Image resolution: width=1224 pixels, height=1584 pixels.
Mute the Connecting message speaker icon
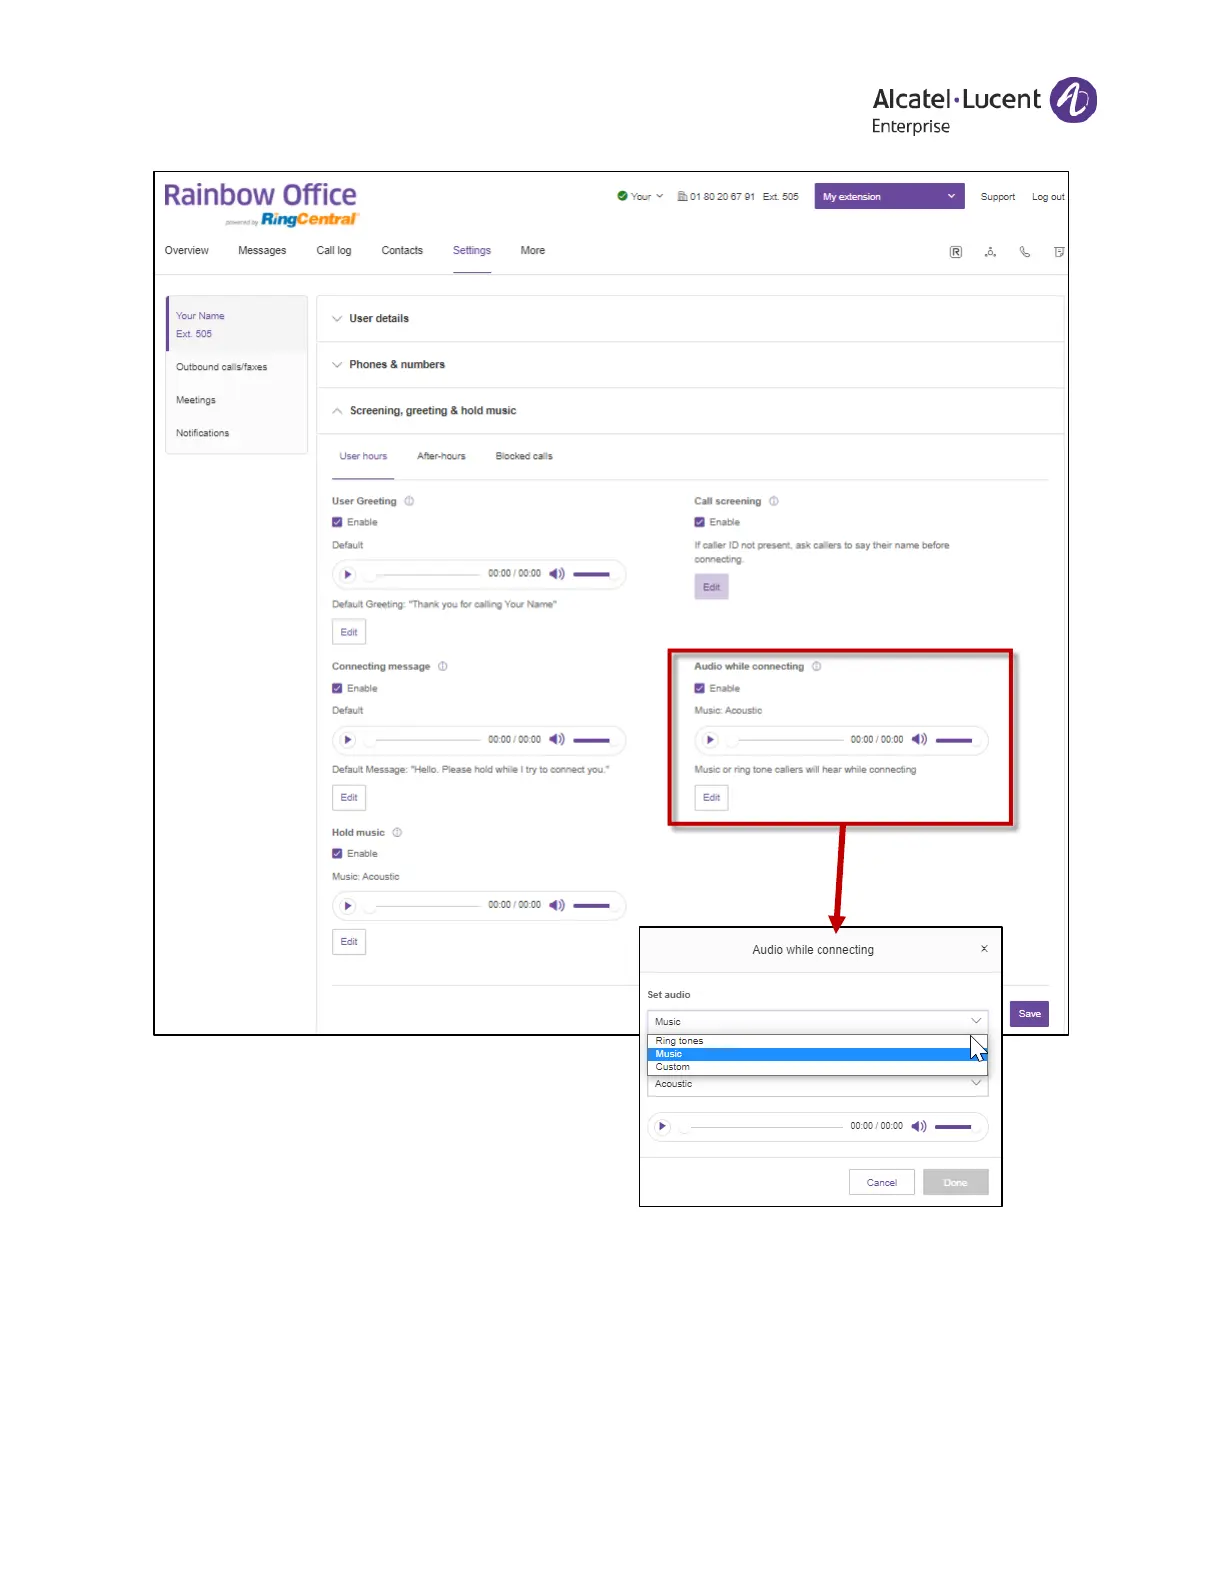pyautogui.click(x=557, y=740)
